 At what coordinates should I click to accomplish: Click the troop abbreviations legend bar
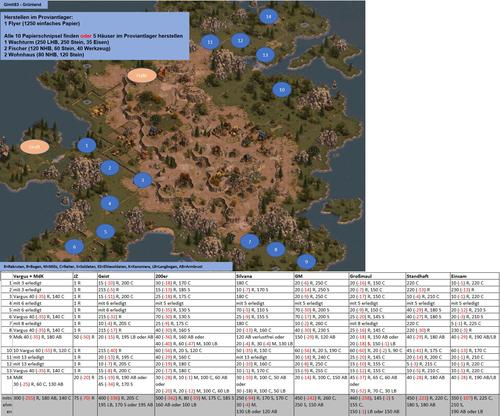tap(116, 266)
